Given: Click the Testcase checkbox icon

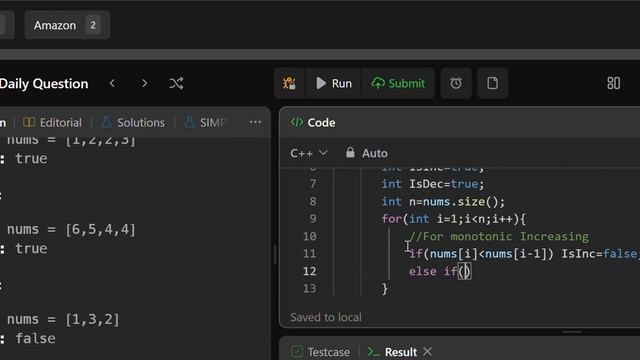Looking at the screenshot, I should [x=297, y=351].
